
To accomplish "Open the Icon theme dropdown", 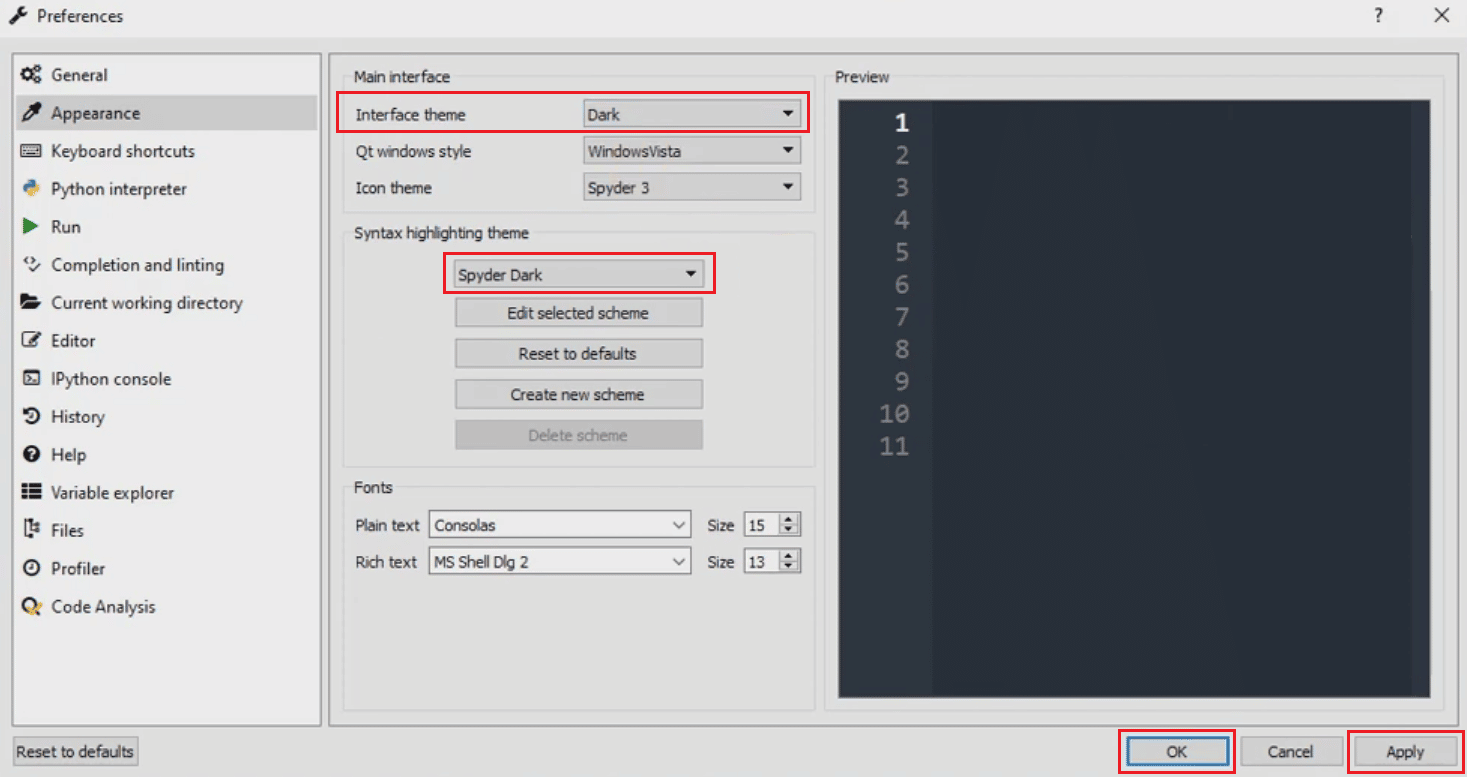I will (692, 187).
